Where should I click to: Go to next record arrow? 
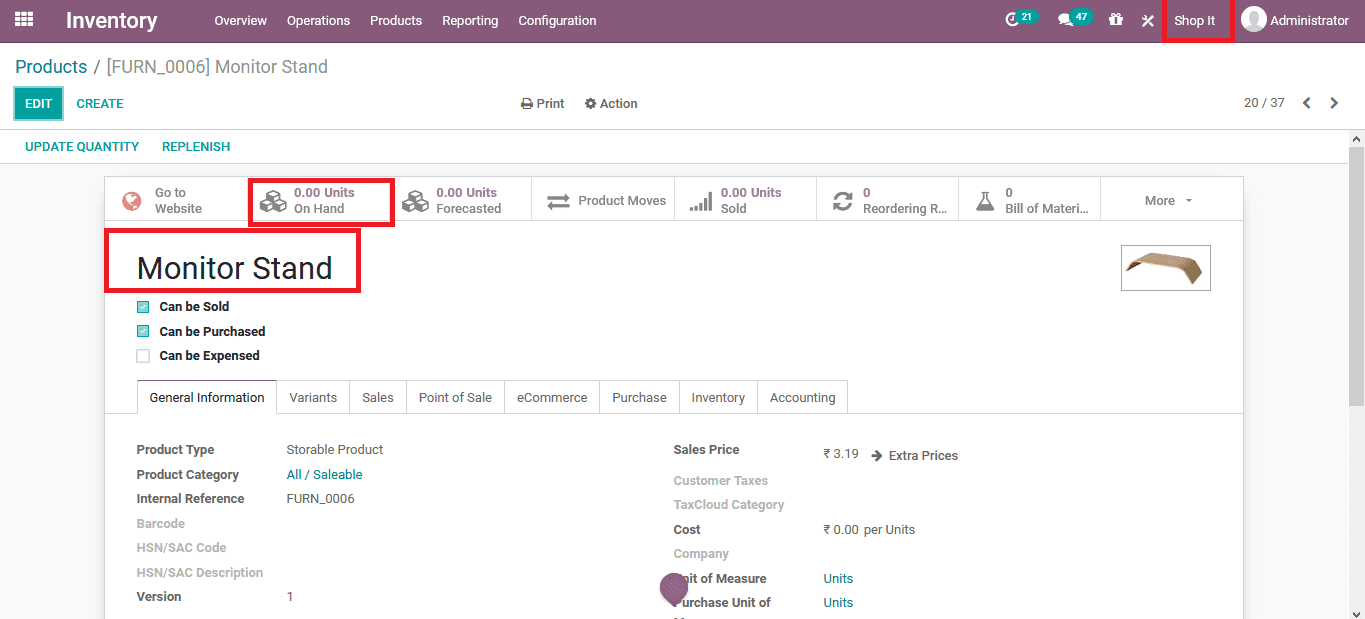click(x=1334, y=103)
